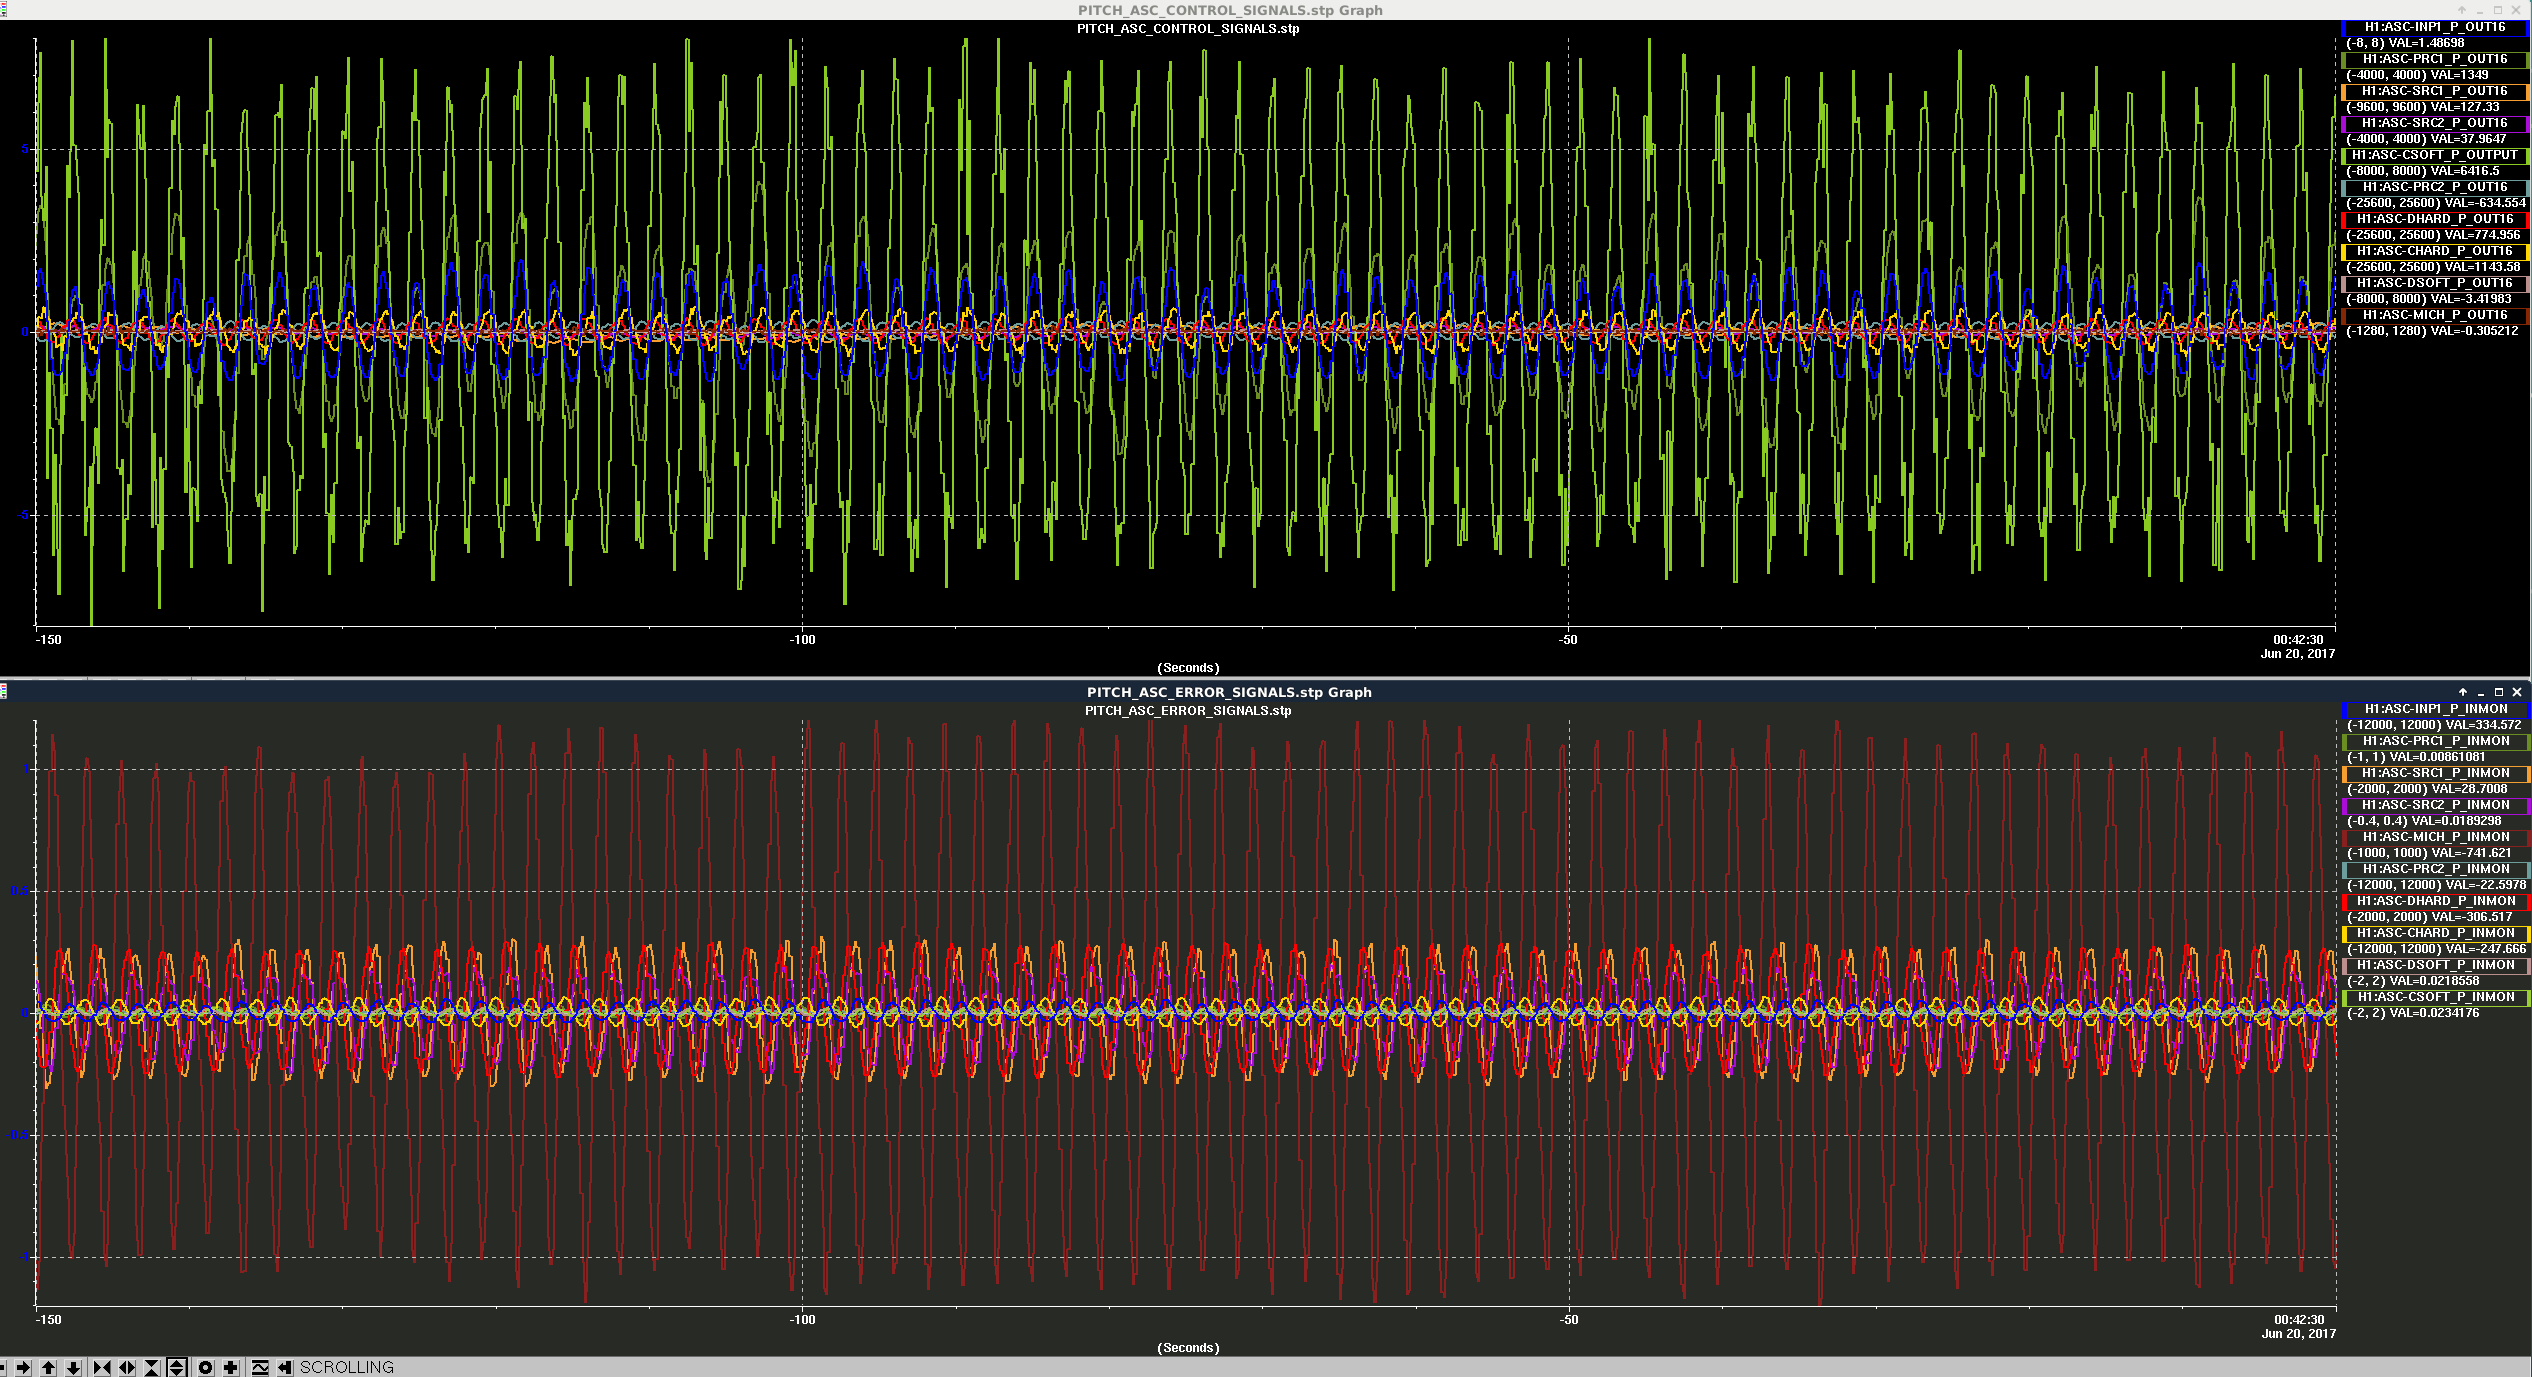
Task: Click the '(-2000, 2000) VAL=-306.517' range text
Action: click(2429, 917)
